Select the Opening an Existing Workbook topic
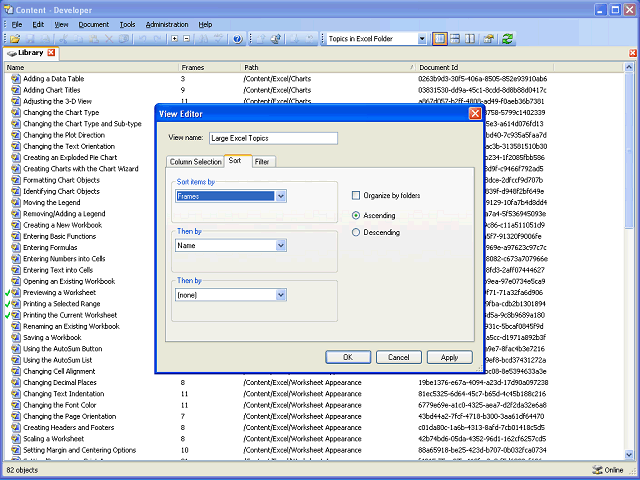Viewport: 640px width, 480px height. pyautogui.click(x=69, y=281)
